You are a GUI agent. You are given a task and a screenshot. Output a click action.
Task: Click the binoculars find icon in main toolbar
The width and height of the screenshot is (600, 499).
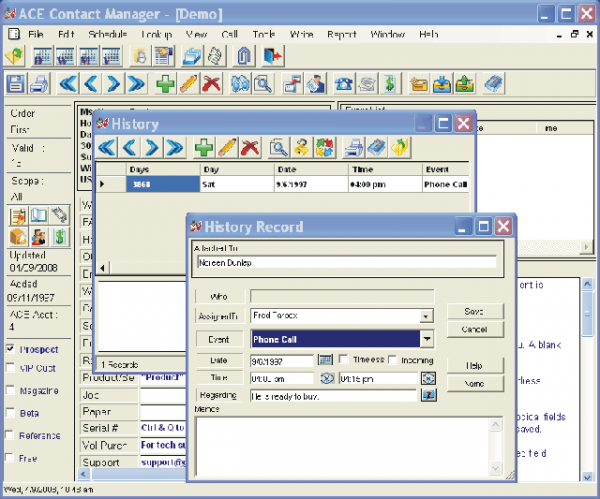tap(240, 83)
